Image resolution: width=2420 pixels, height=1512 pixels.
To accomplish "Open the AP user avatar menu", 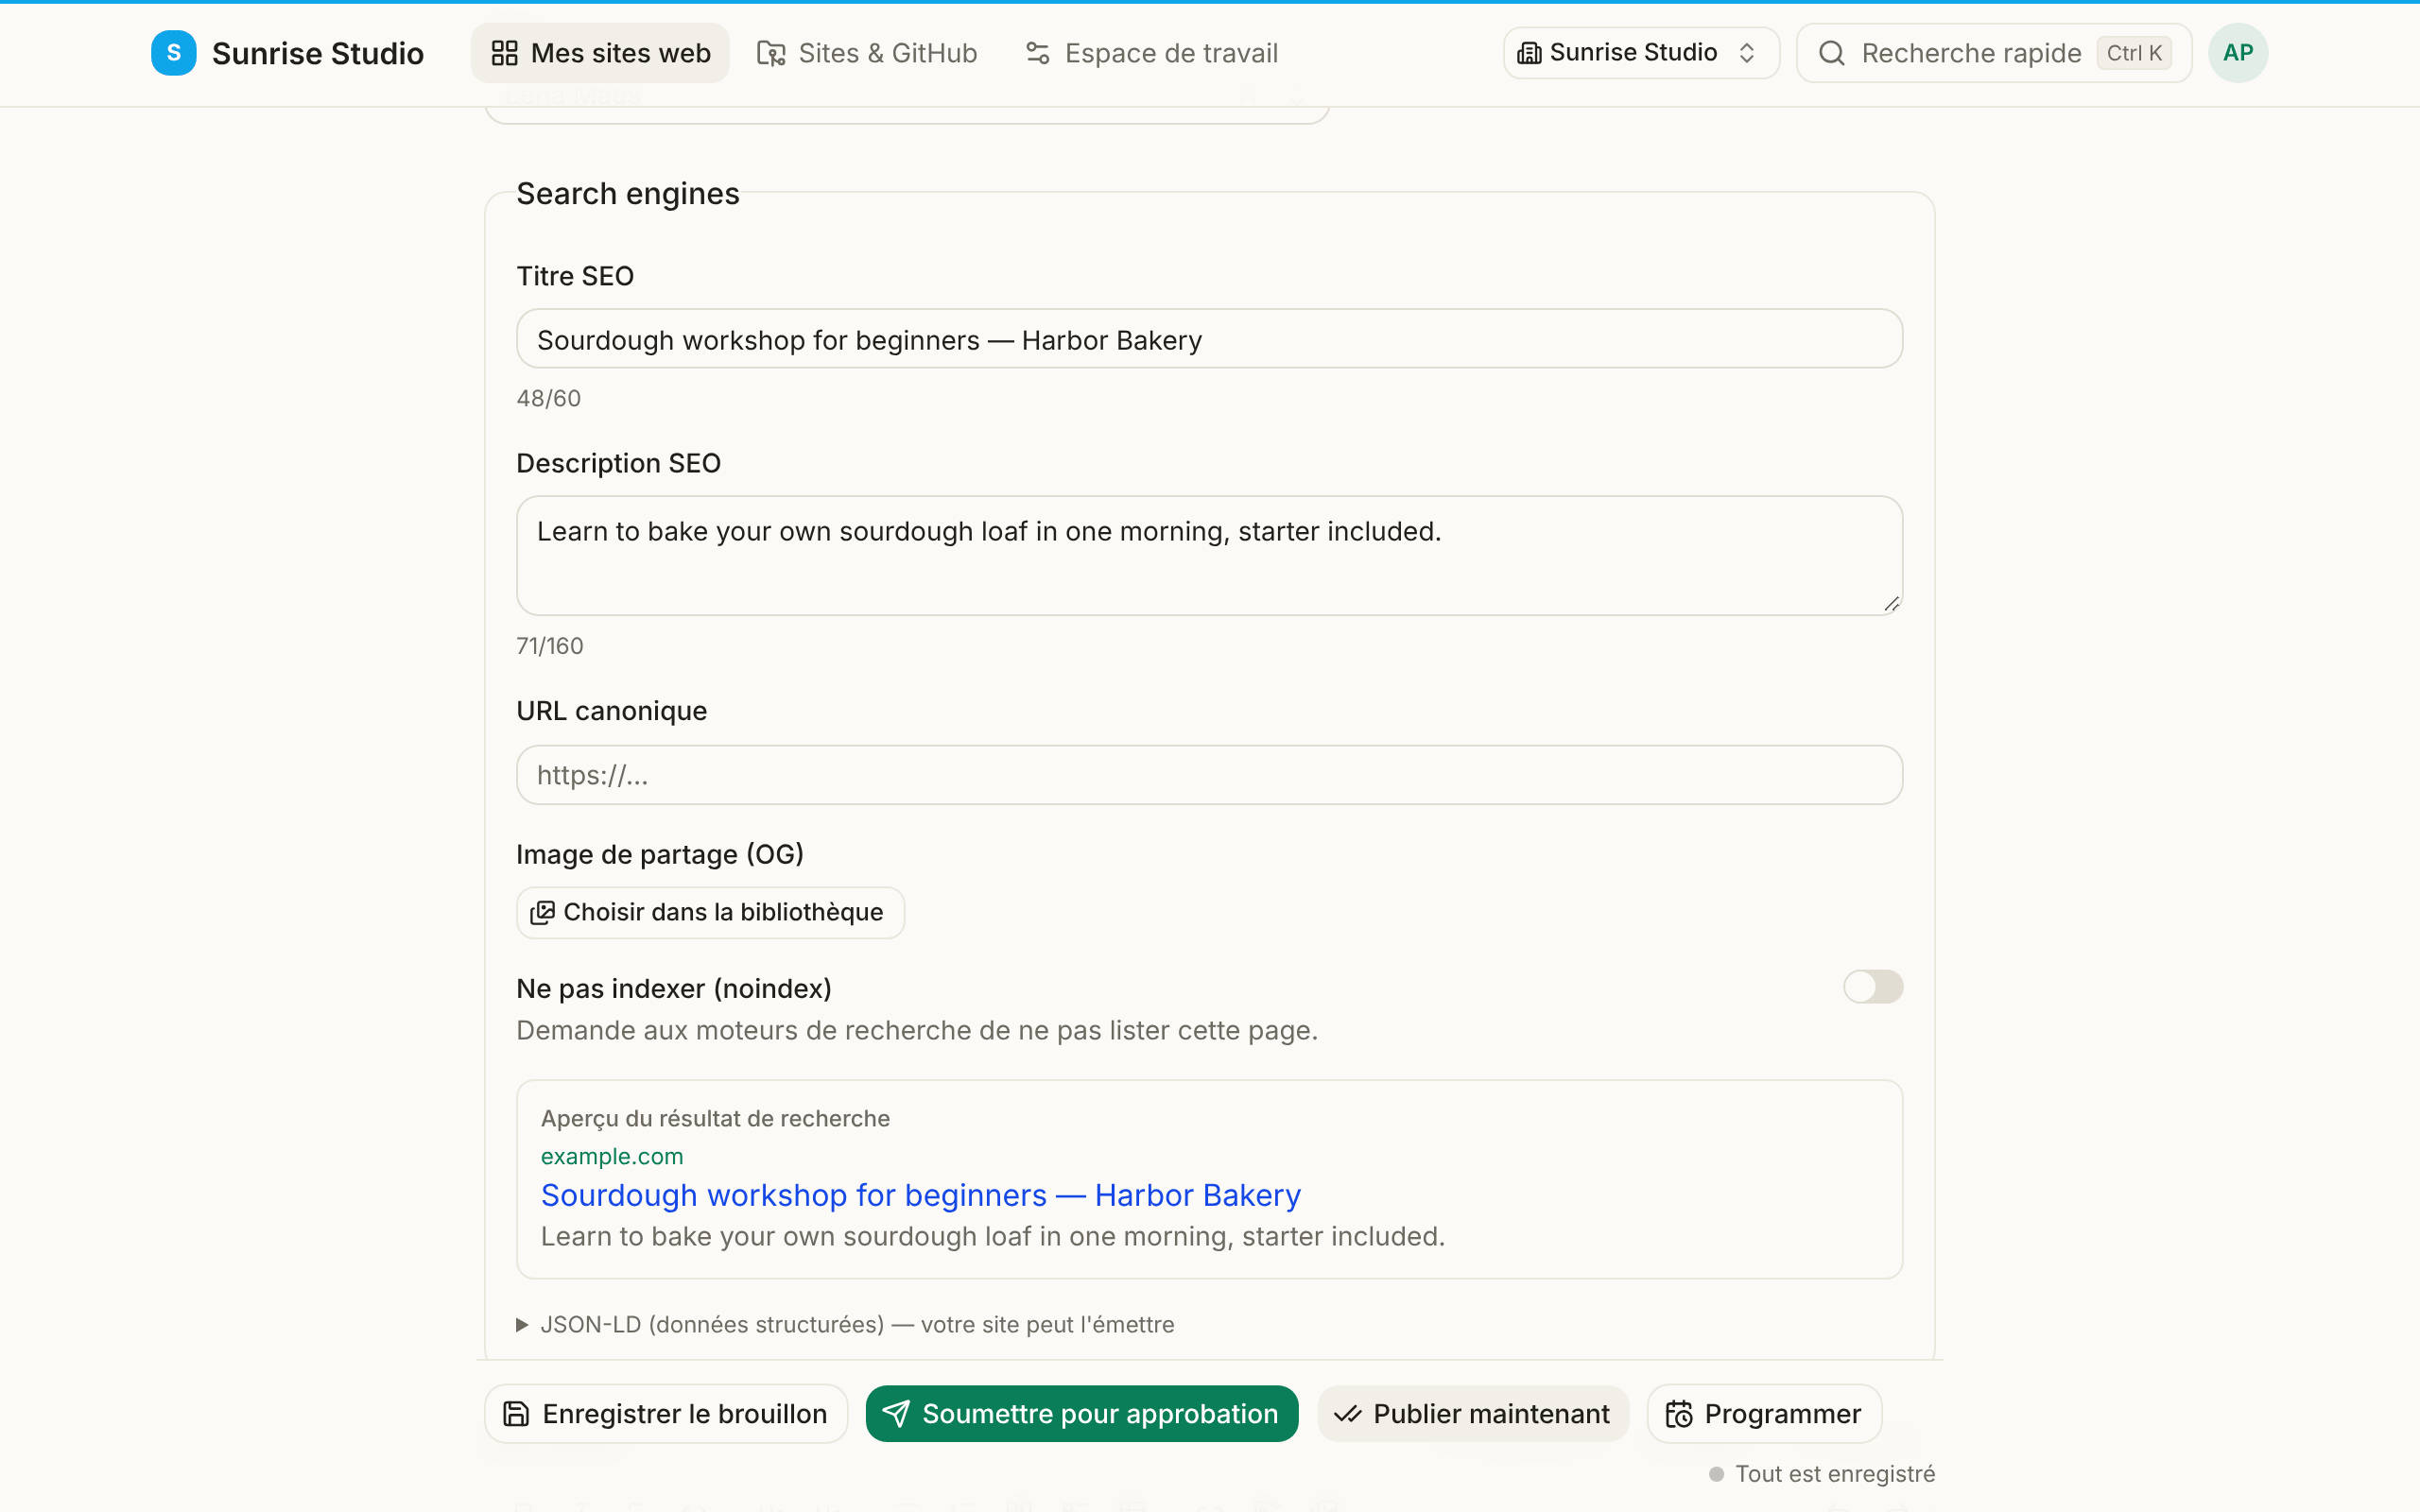I will coord(2237,53).
